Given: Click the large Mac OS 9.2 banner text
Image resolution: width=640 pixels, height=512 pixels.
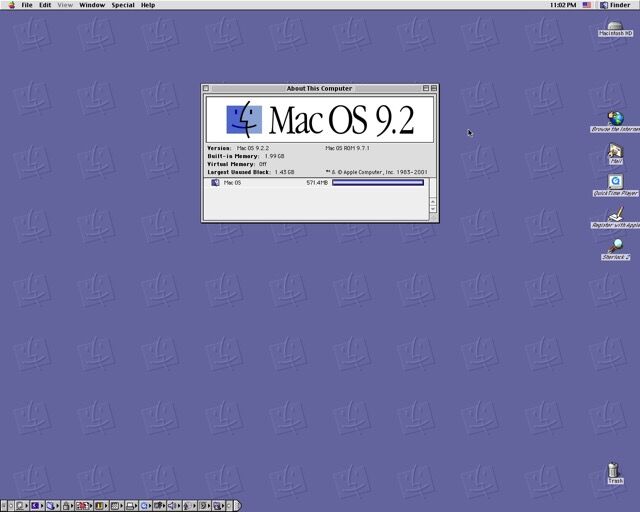Looking at the screenshot, I should point(341,120).
